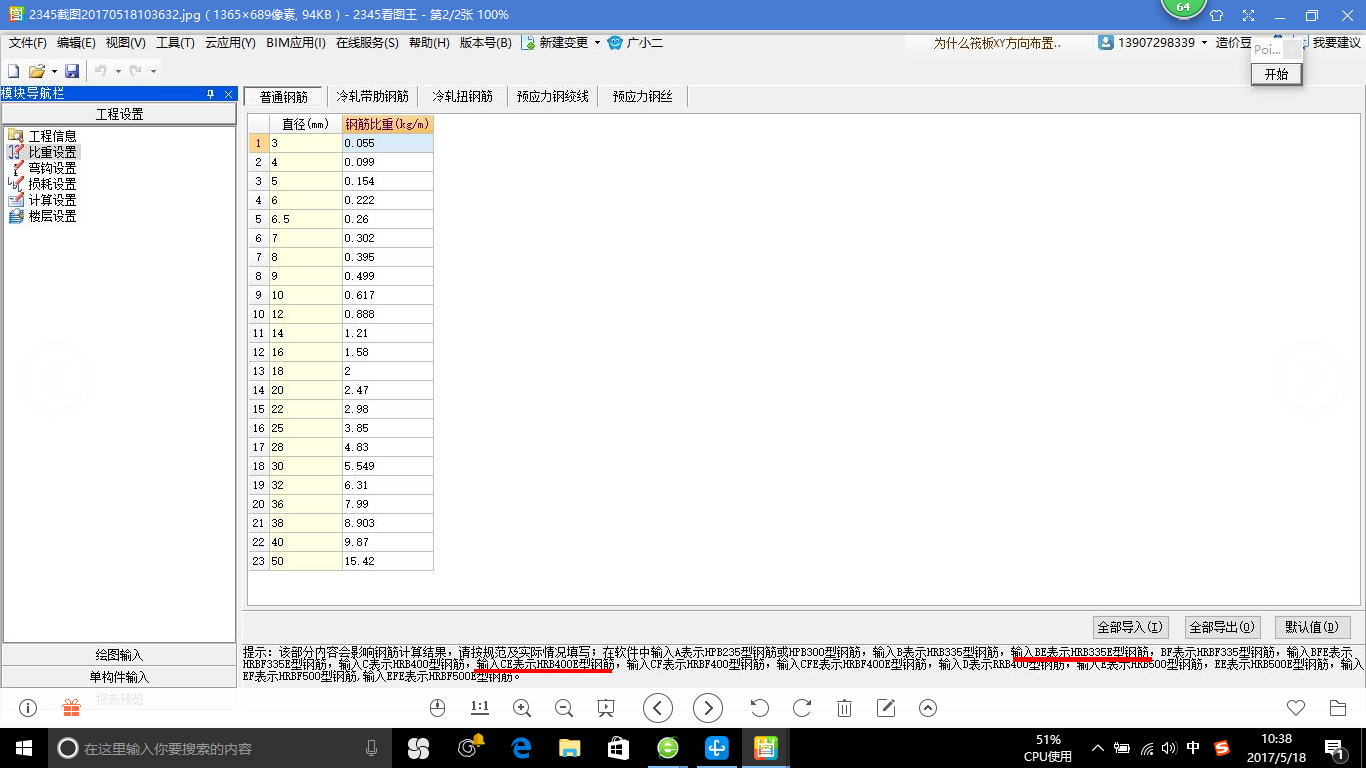This screenshot has width=1366, height=768.
Task: Open the 工具(T) menu
Action: tap(175, 43)
